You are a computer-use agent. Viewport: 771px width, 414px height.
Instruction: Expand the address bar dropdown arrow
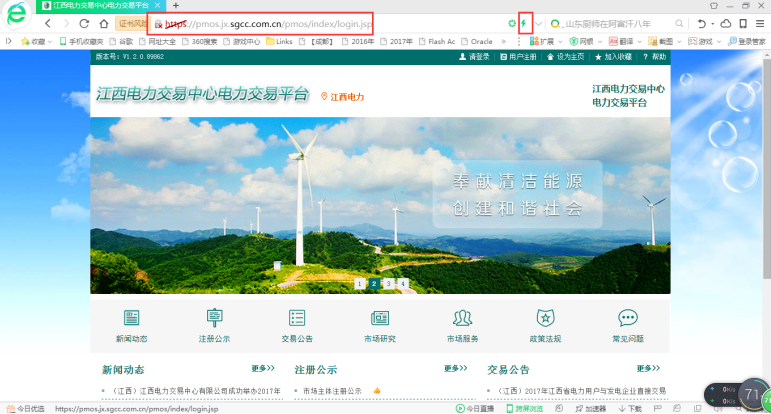[x=540, y=23]
